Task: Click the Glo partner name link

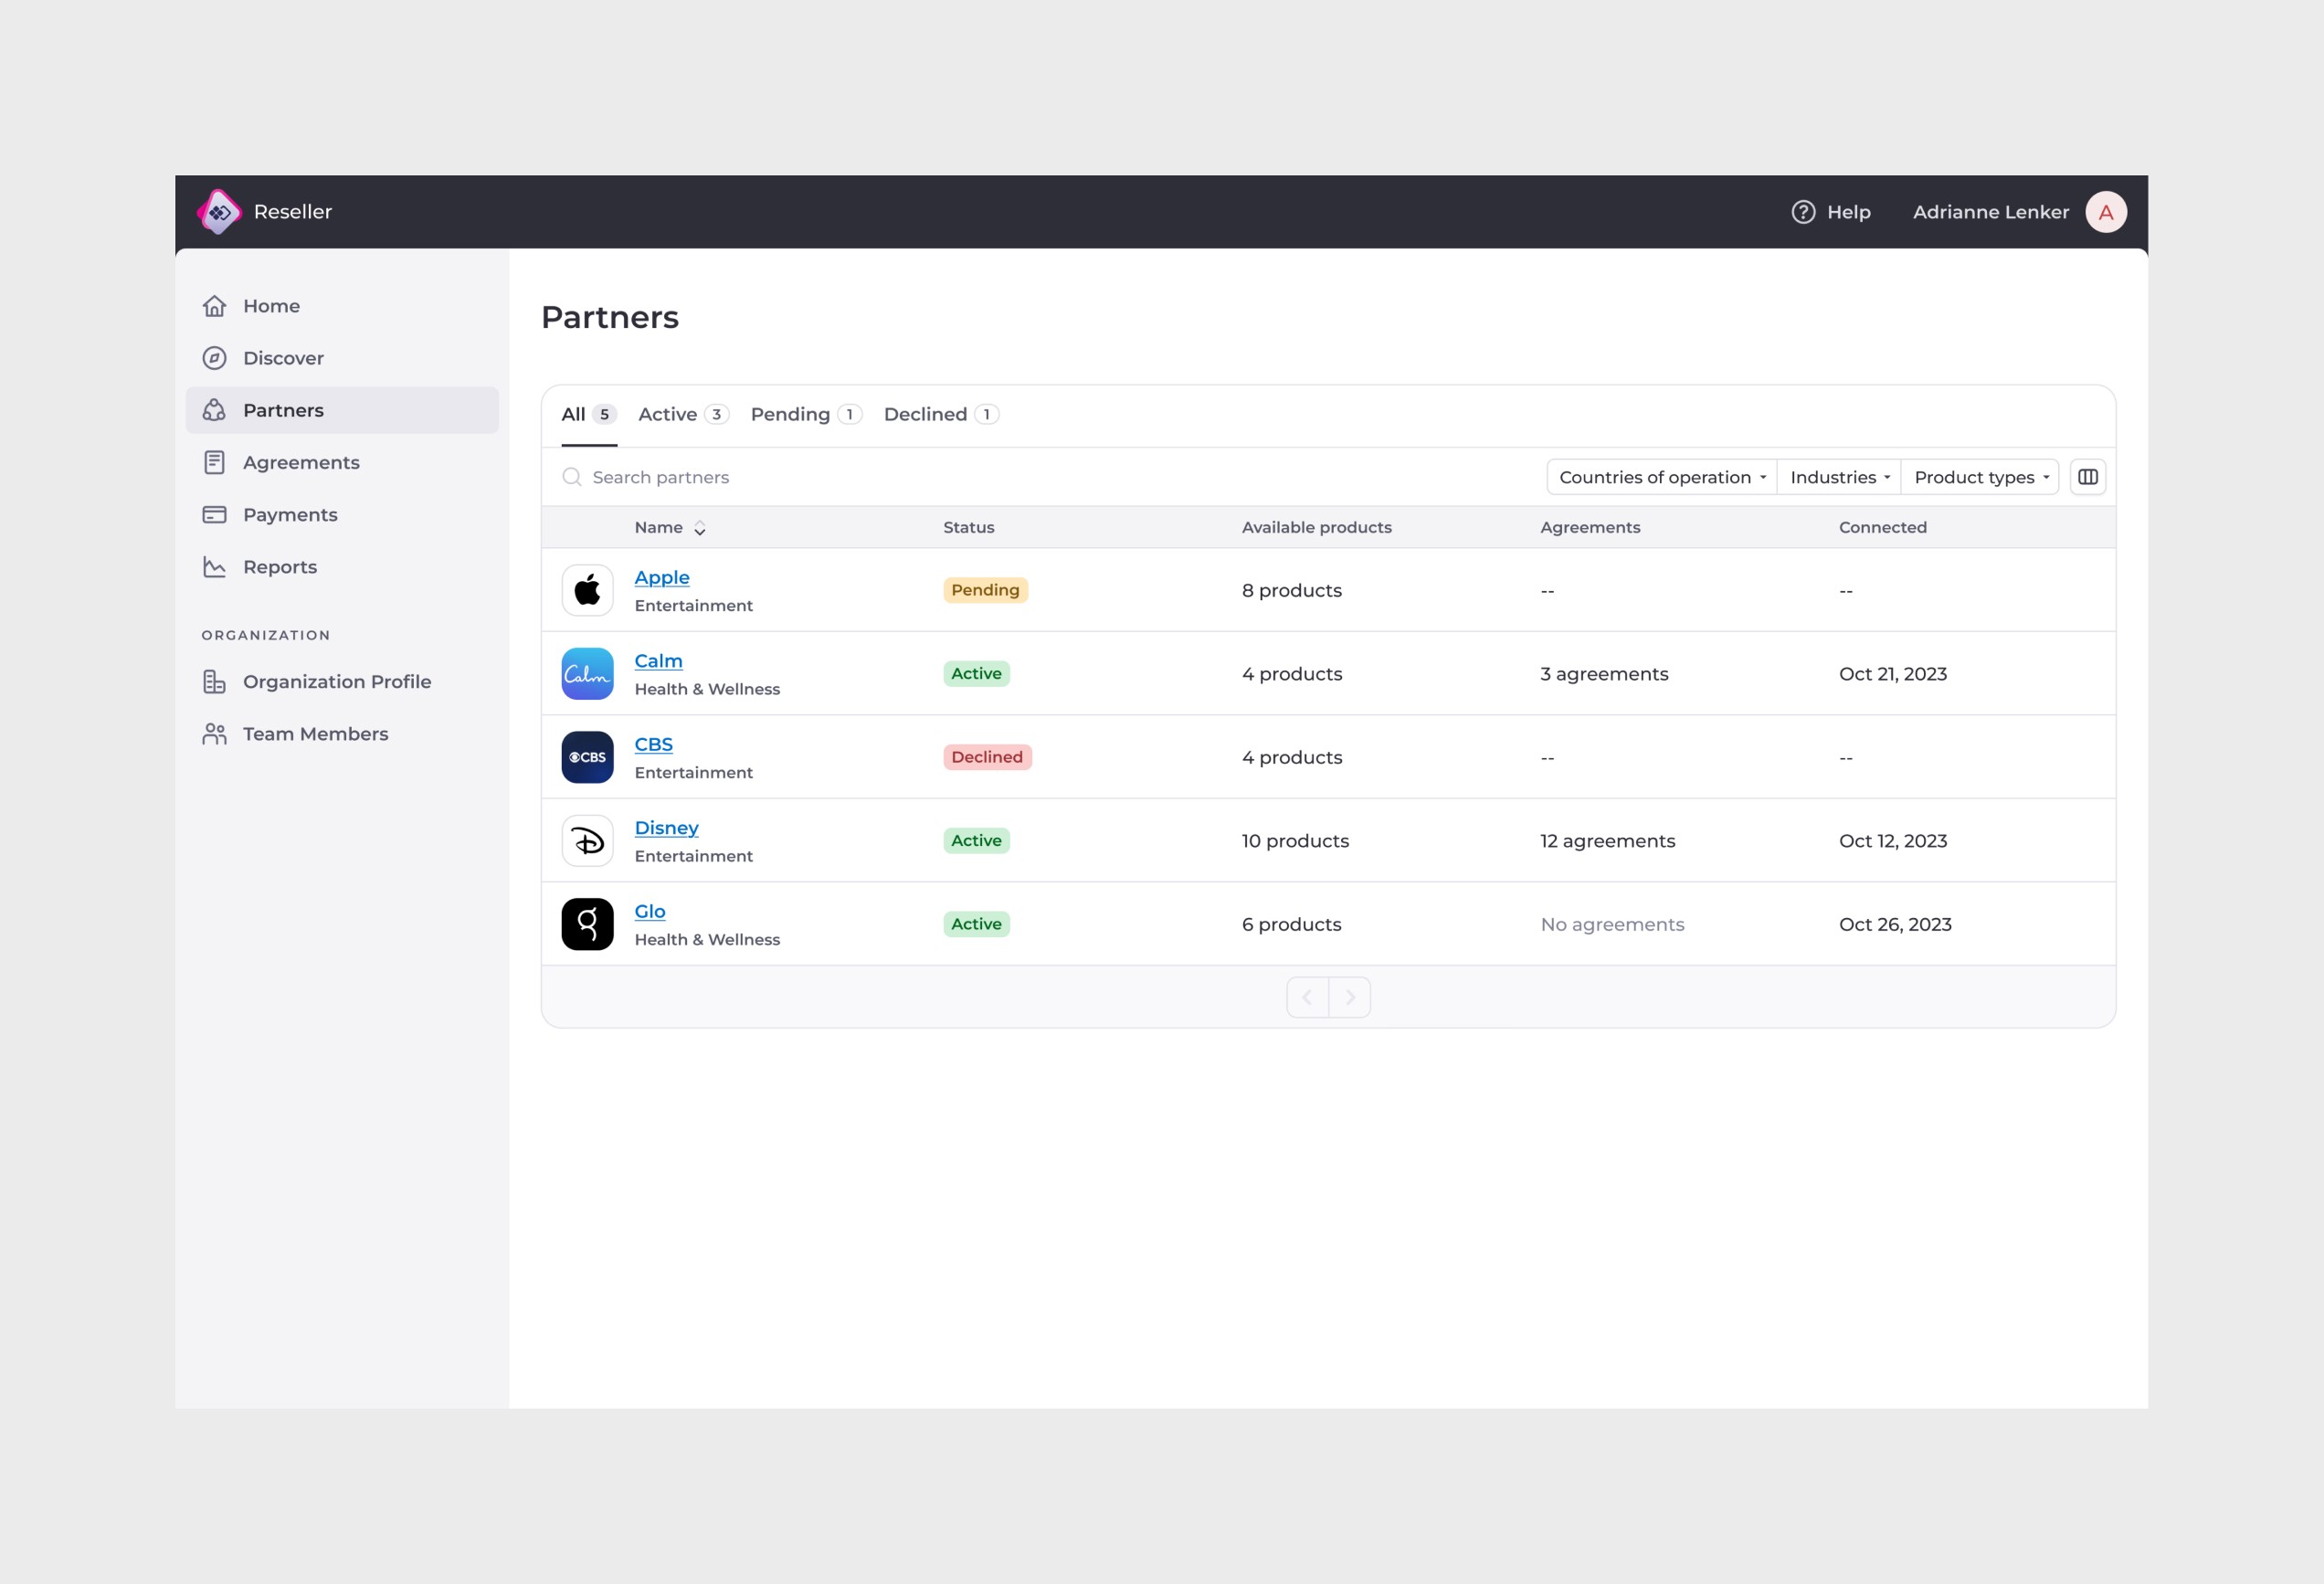Action: click(650, 911)
